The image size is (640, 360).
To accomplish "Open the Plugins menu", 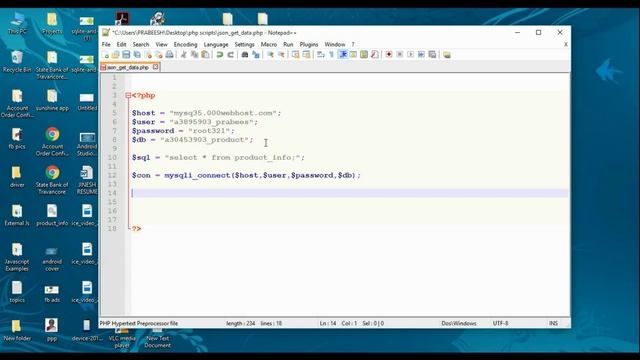I will pyautogui.click(x=309, y=44).
